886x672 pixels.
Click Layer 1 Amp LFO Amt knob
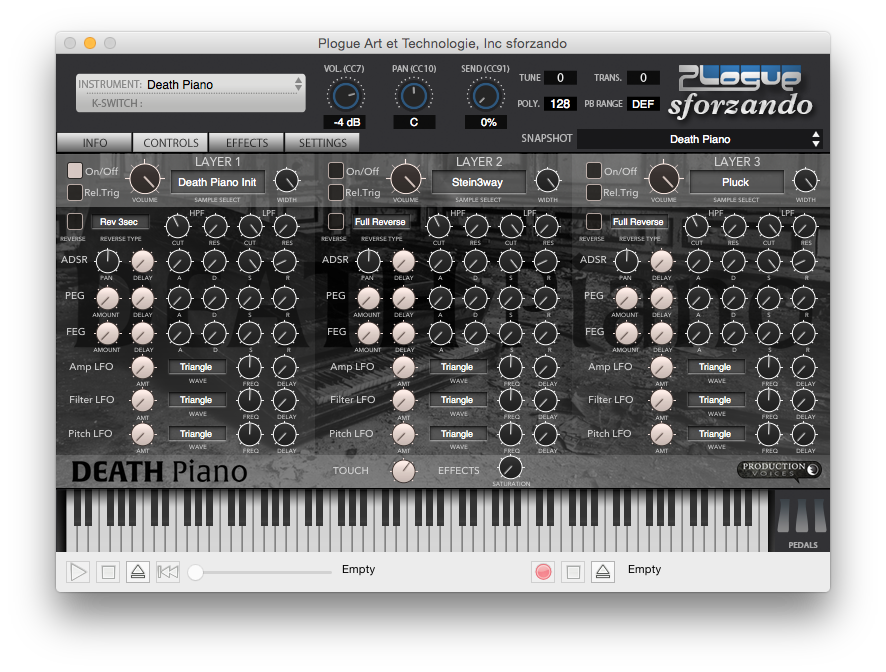point(142,368)
